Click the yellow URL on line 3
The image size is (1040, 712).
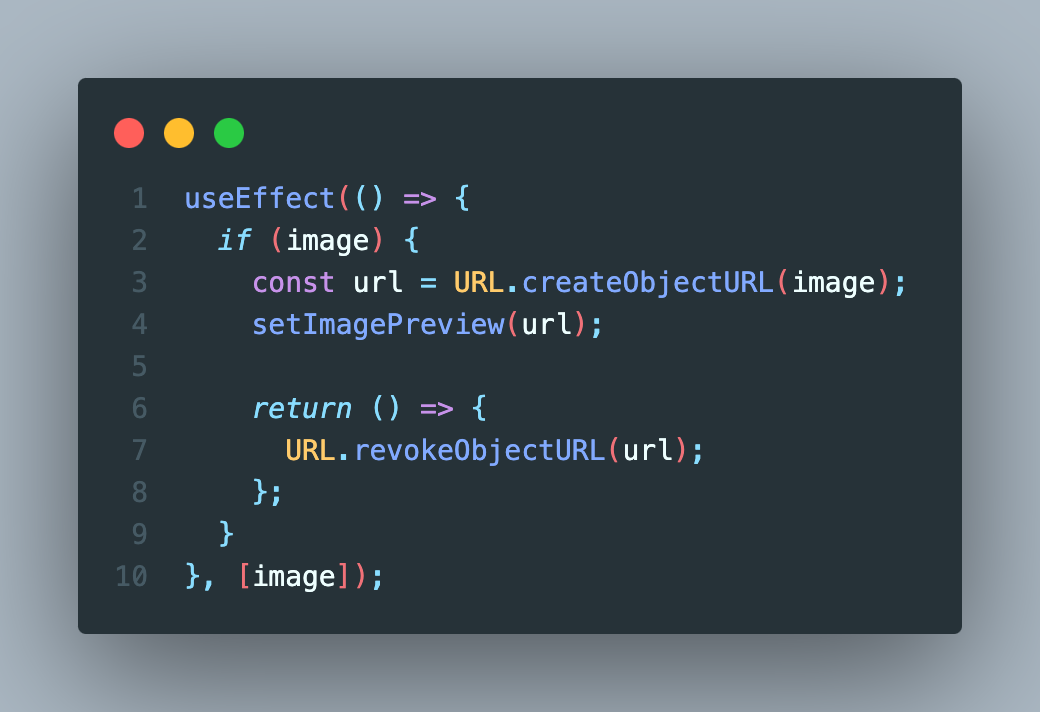[x=479, y=283]
